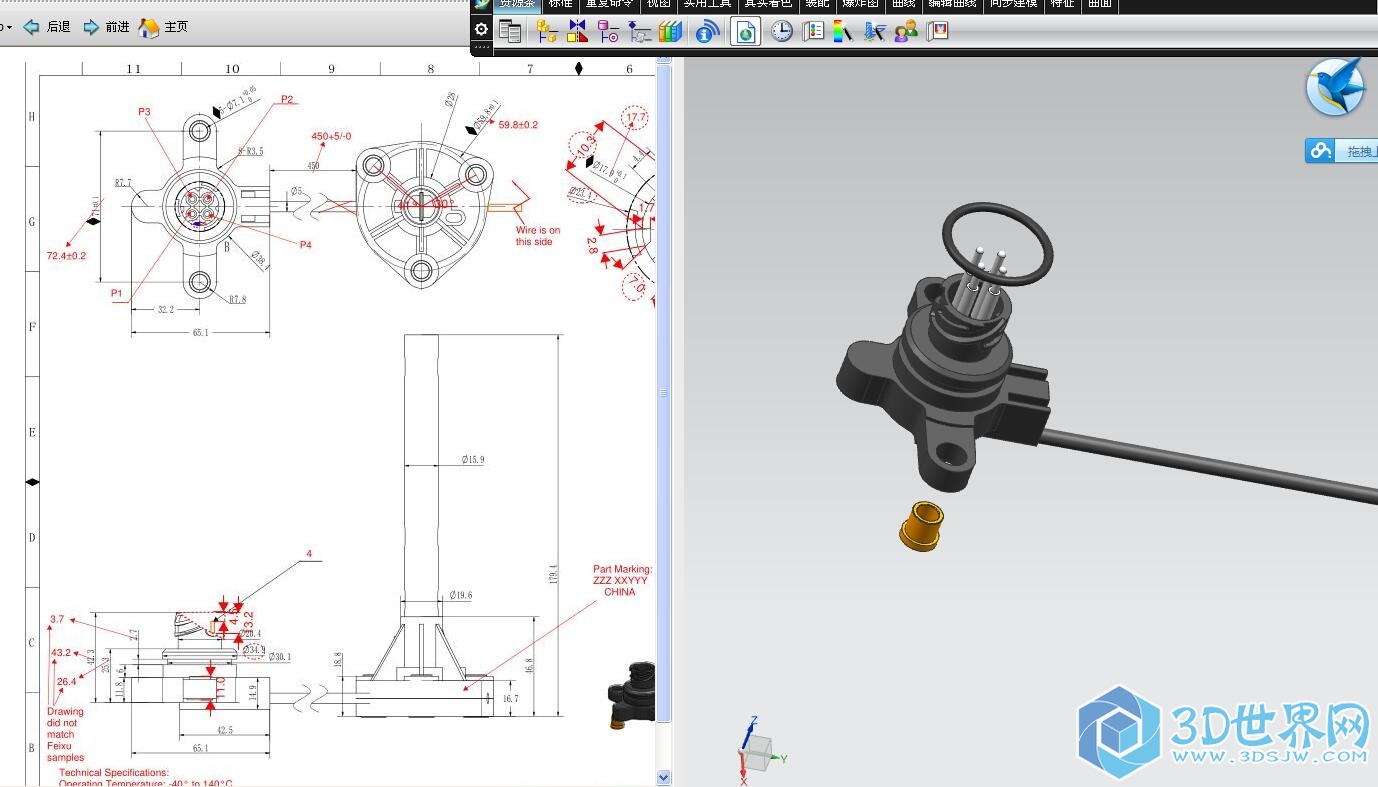The width and height of the screenshot is (1378, 787).
Task: Click the red dimension '72.4±0.2'
Action: 66,256
